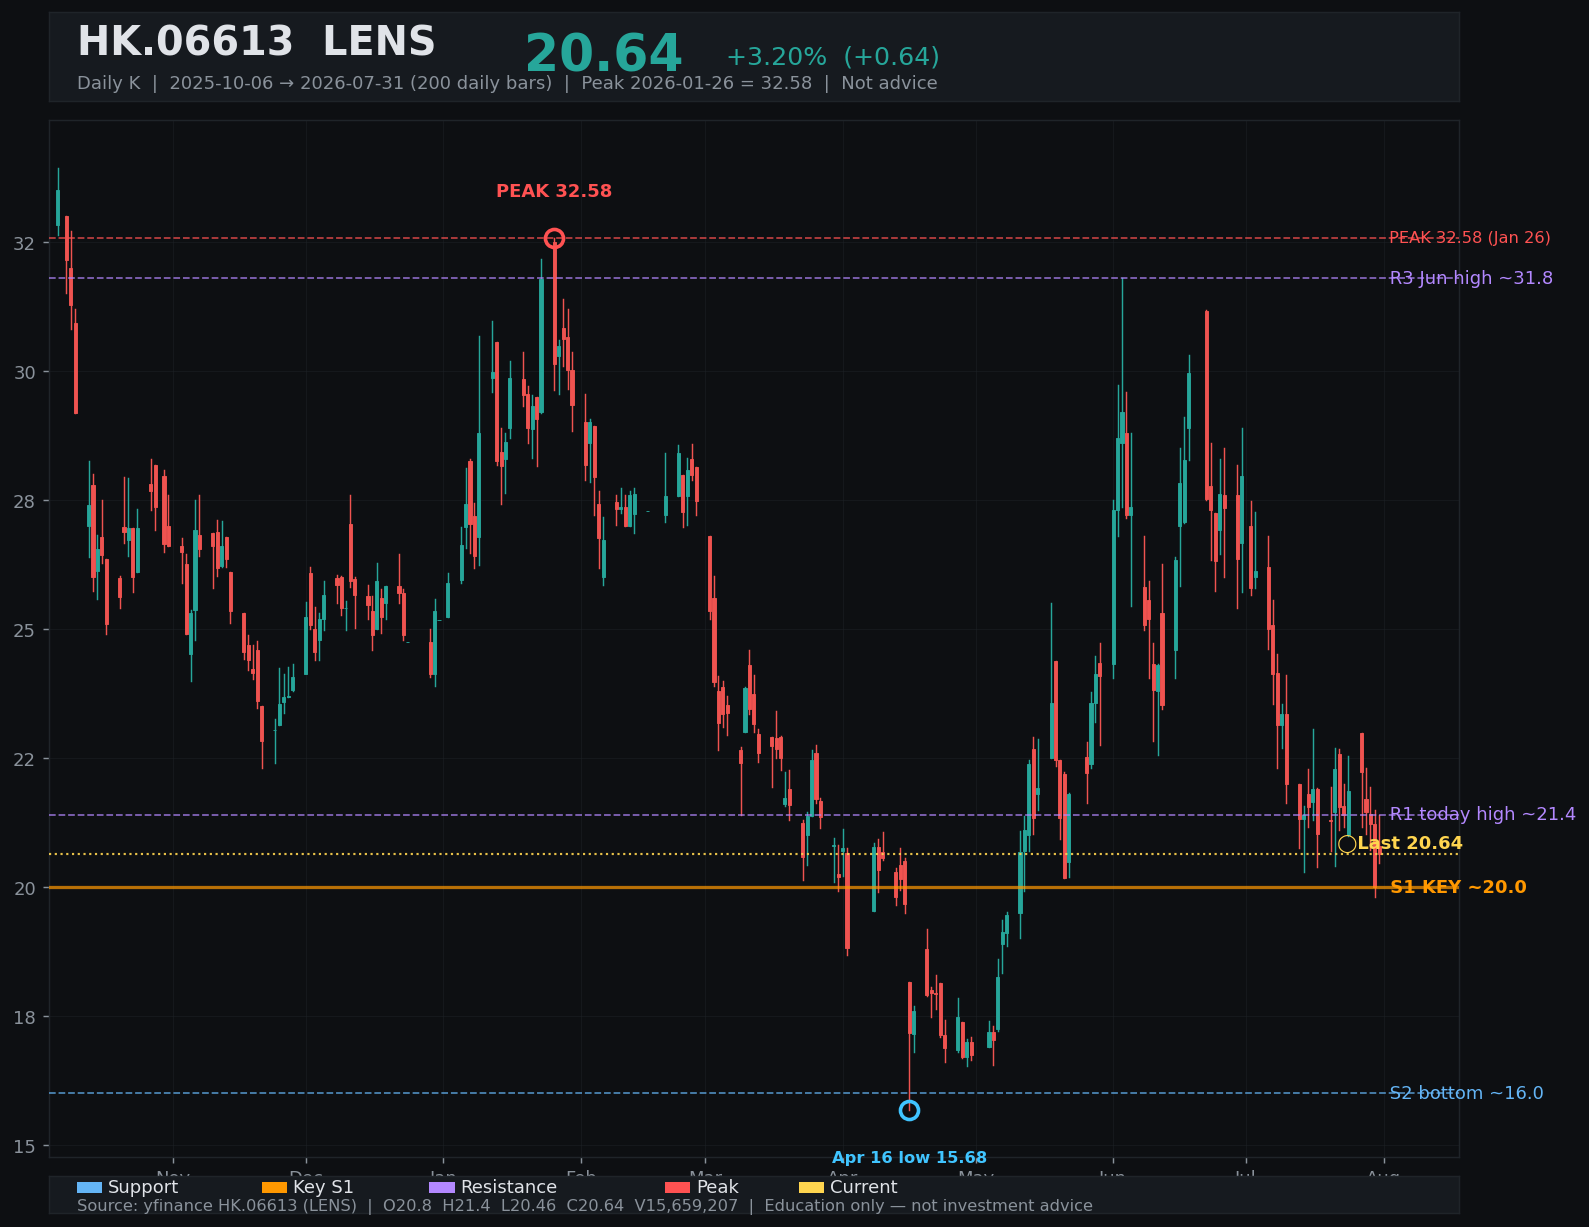Select the red Peak legend swatch

point(678,1187)
